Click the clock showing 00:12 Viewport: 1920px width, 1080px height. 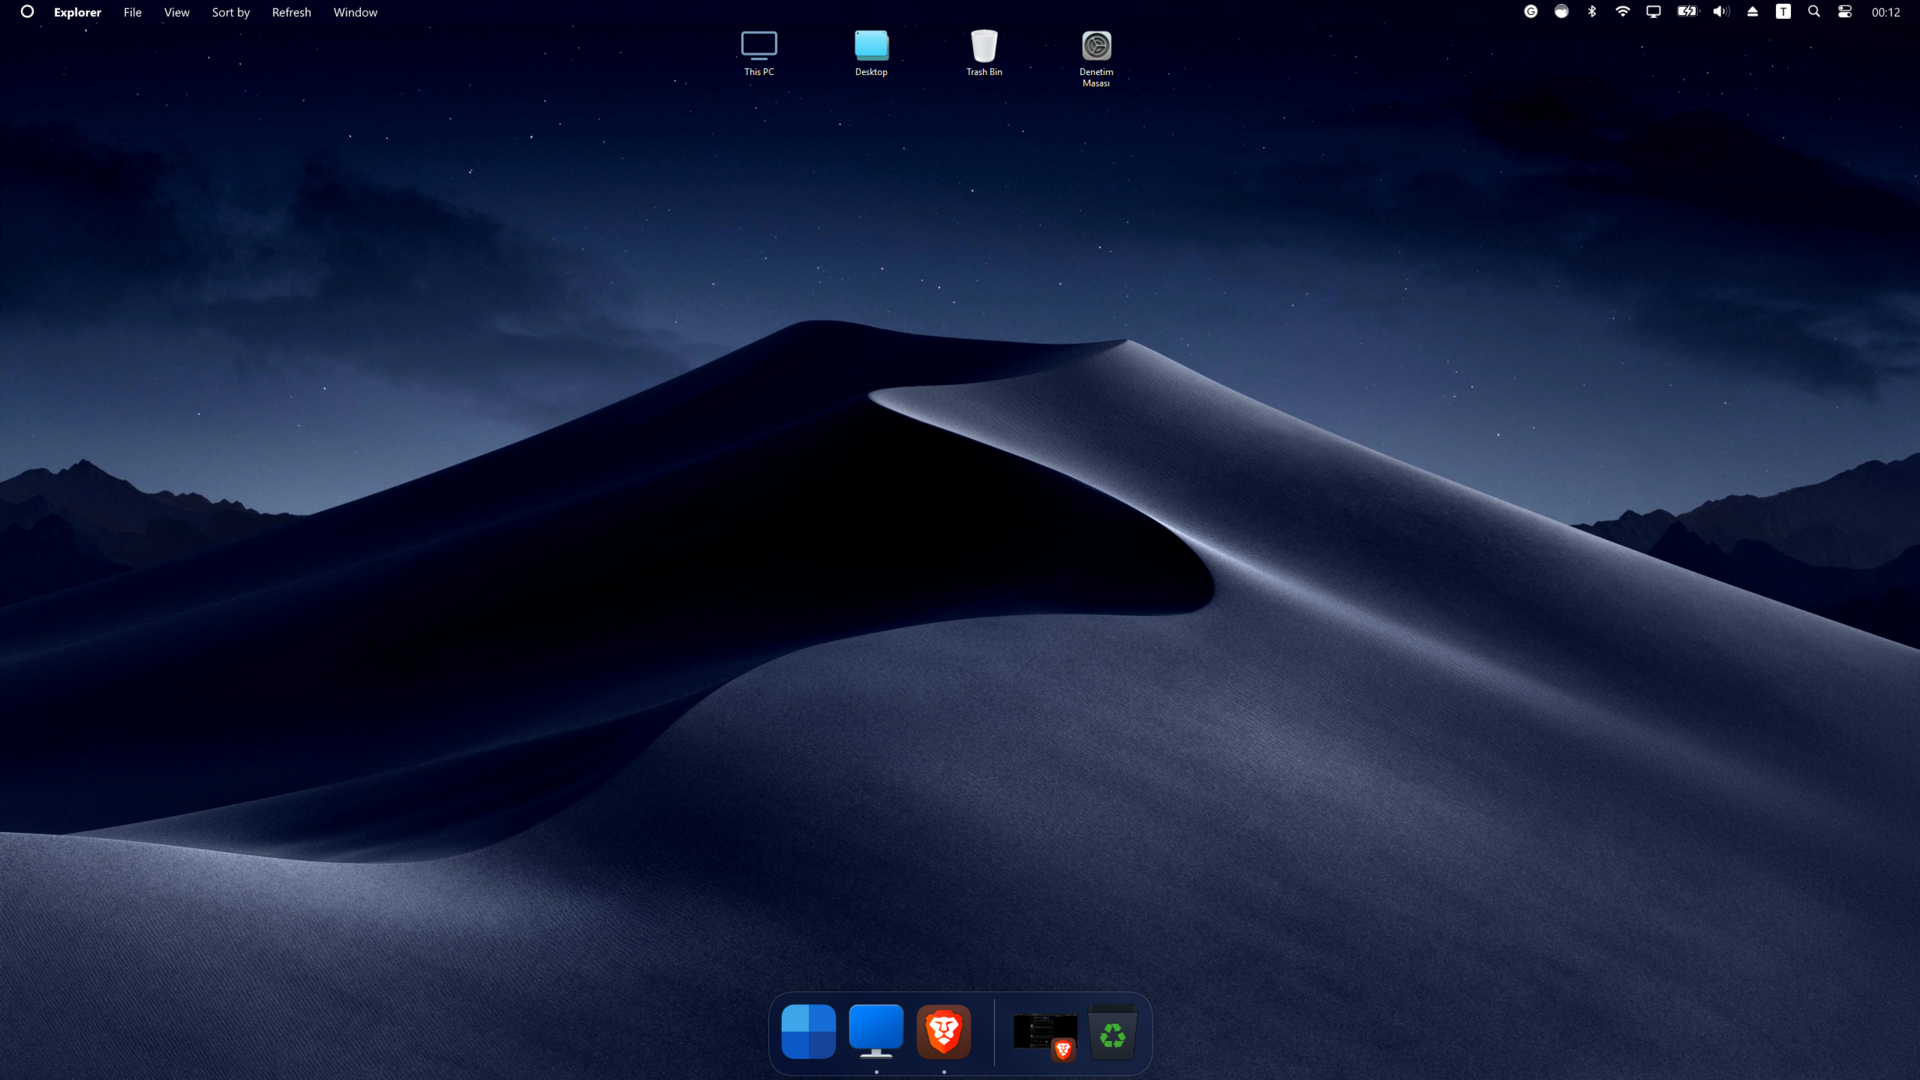point(1885,12)
